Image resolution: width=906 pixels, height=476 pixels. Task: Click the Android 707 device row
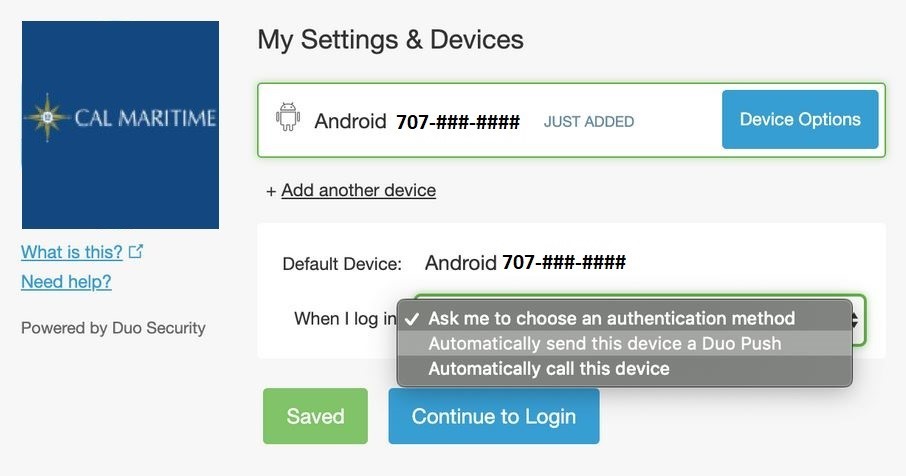pos(571,120)
